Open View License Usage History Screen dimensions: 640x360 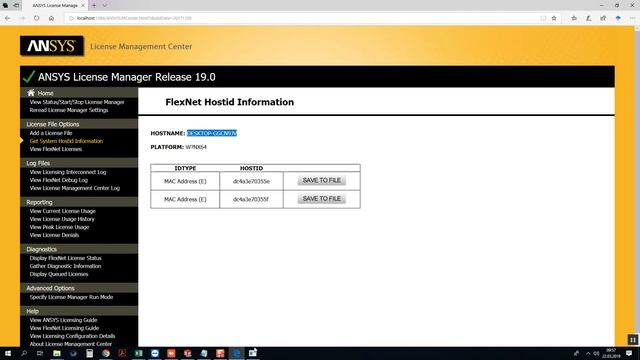point(62,219)
